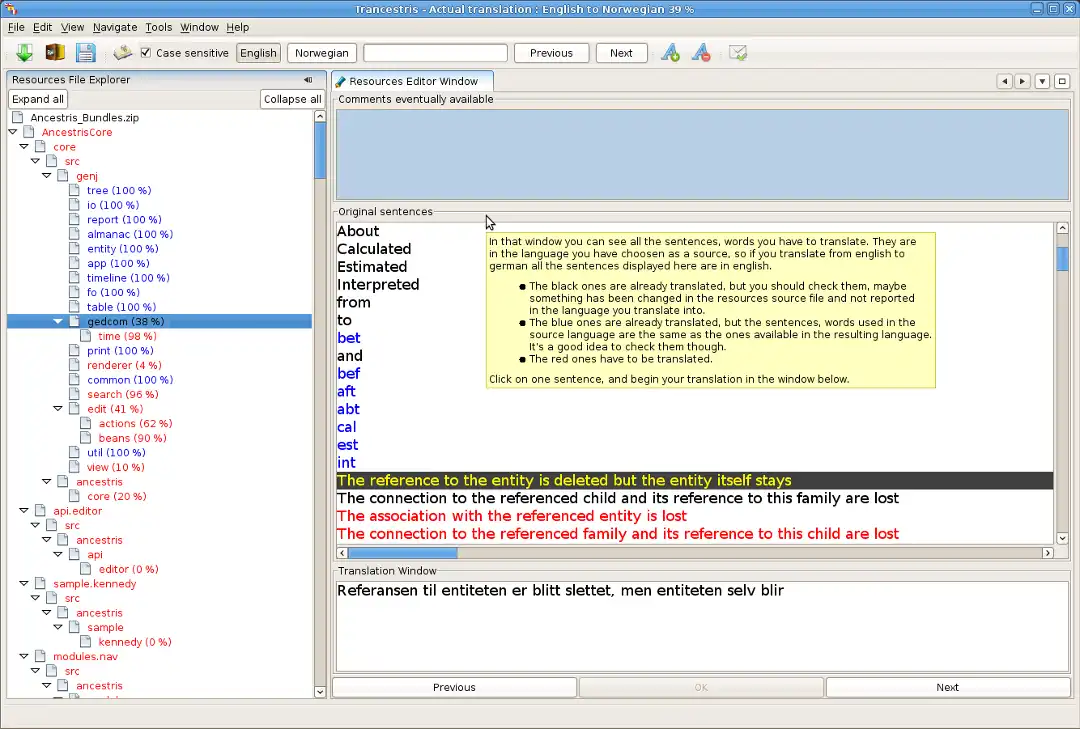This screenshot has width=1080, height=729.
Task: Click the bottom Previous translation button
Action: pos(454,687)
